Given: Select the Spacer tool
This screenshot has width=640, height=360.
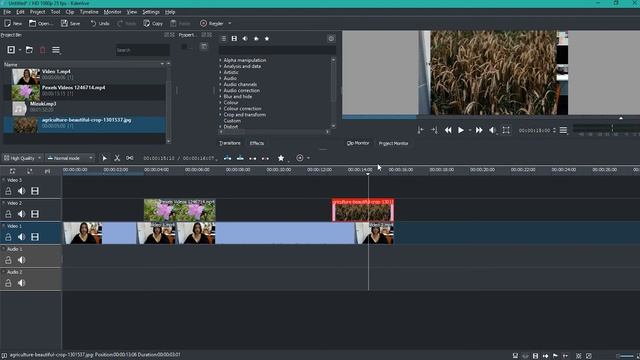Looking at the screenshot, I should coord(129,158).
